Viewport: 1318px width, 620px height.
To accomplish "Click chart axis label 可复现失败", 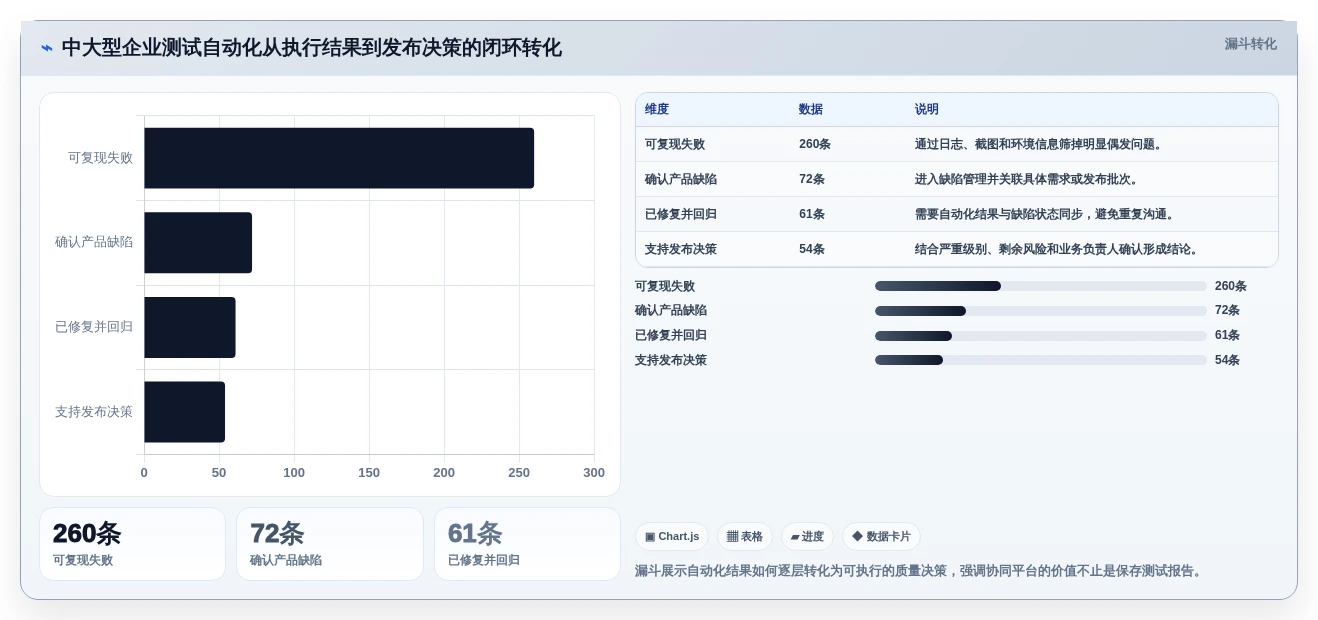I will [100, 158].
